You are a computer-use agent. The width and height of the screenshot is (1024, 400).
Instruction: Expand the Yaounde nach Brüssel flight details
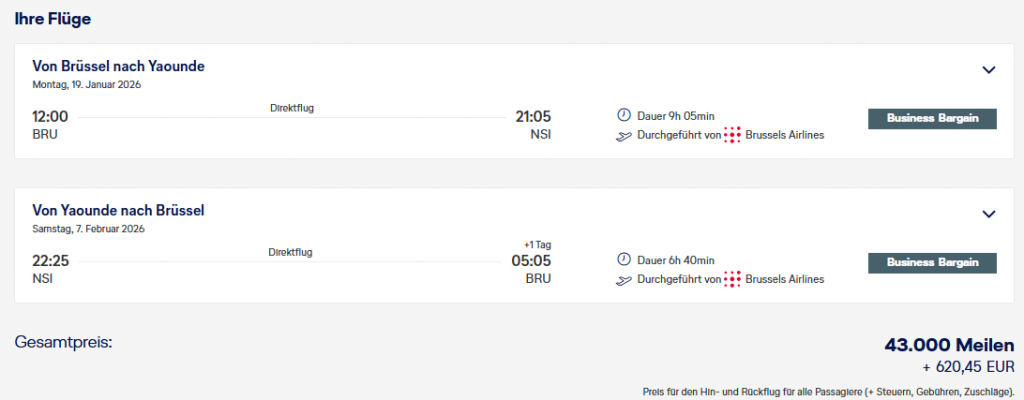[x=989, y=214]
